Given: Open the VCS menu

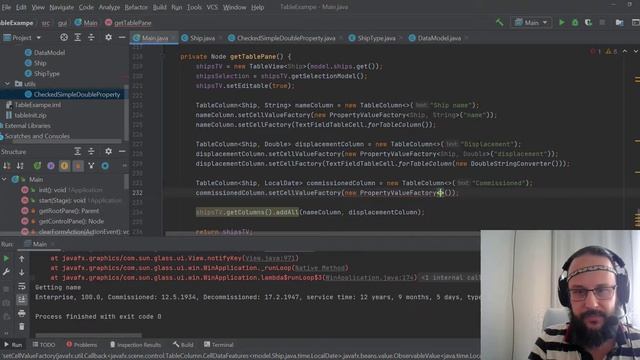Looking at the screenshot, I should coord(212,7).
